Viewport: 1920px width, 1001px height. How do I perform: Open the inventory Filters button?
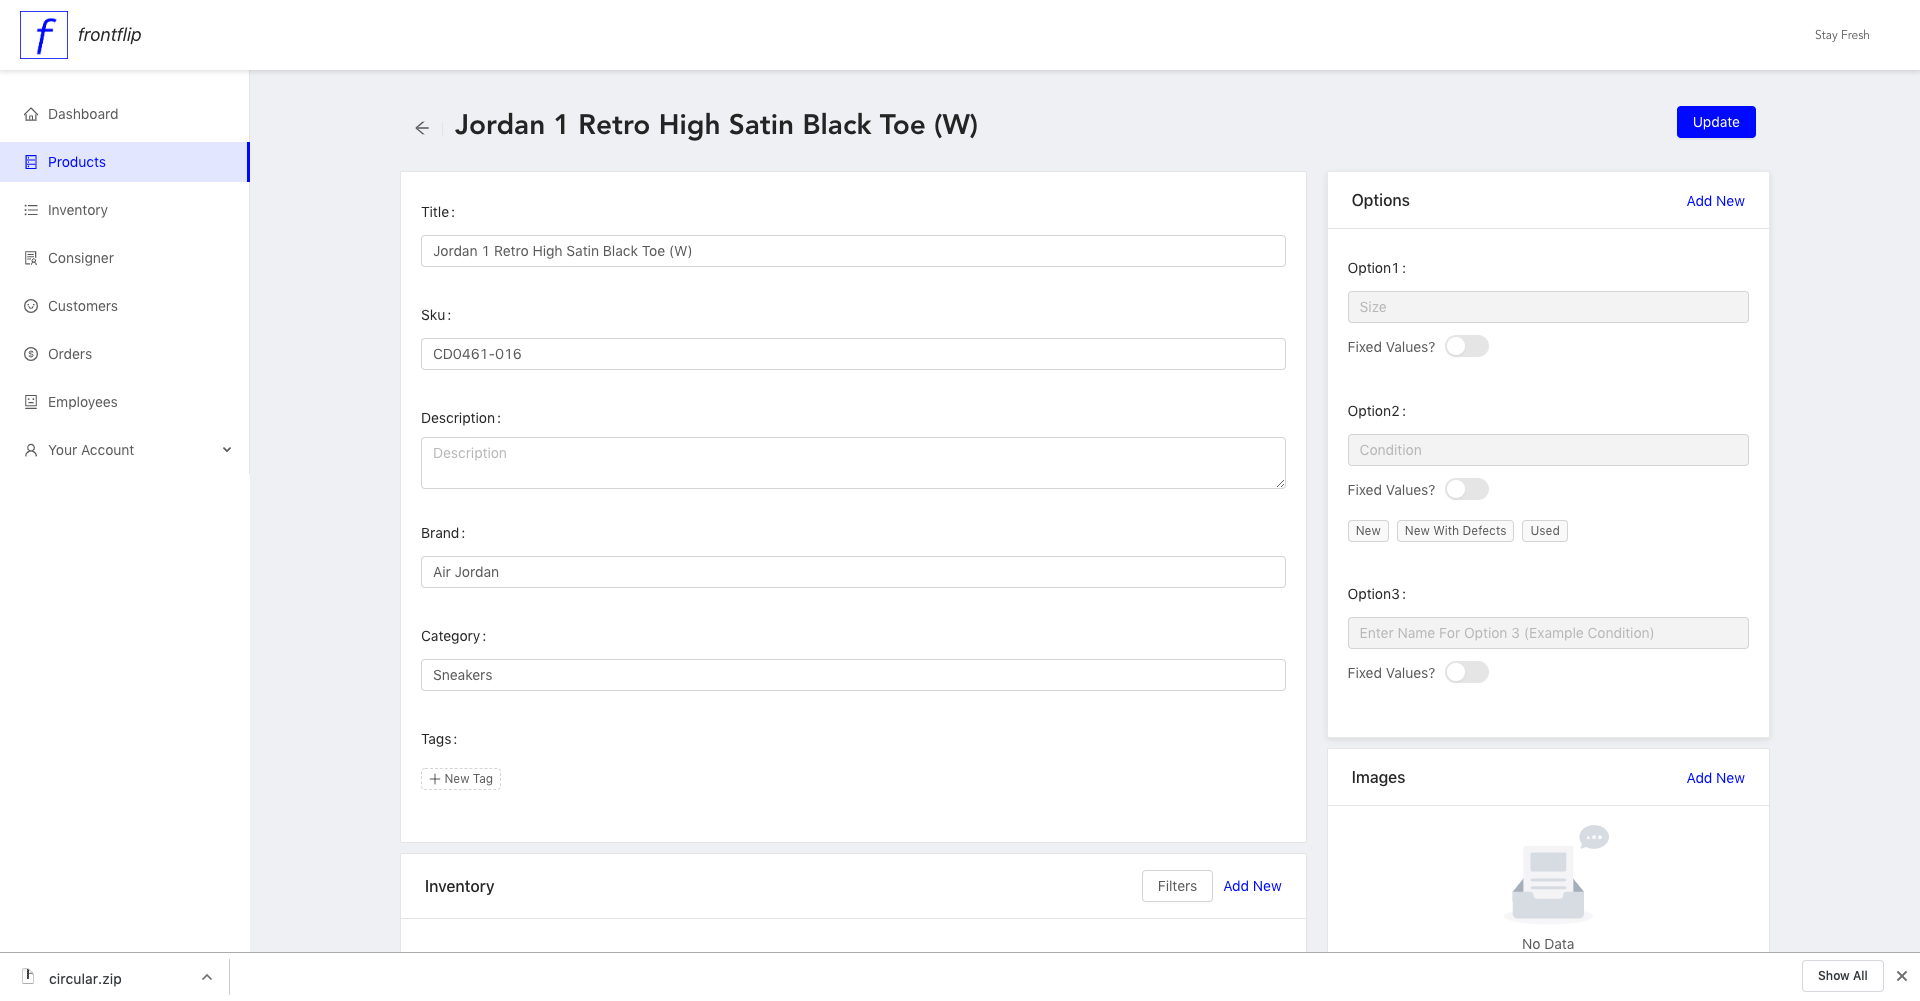coord(1177,886)
